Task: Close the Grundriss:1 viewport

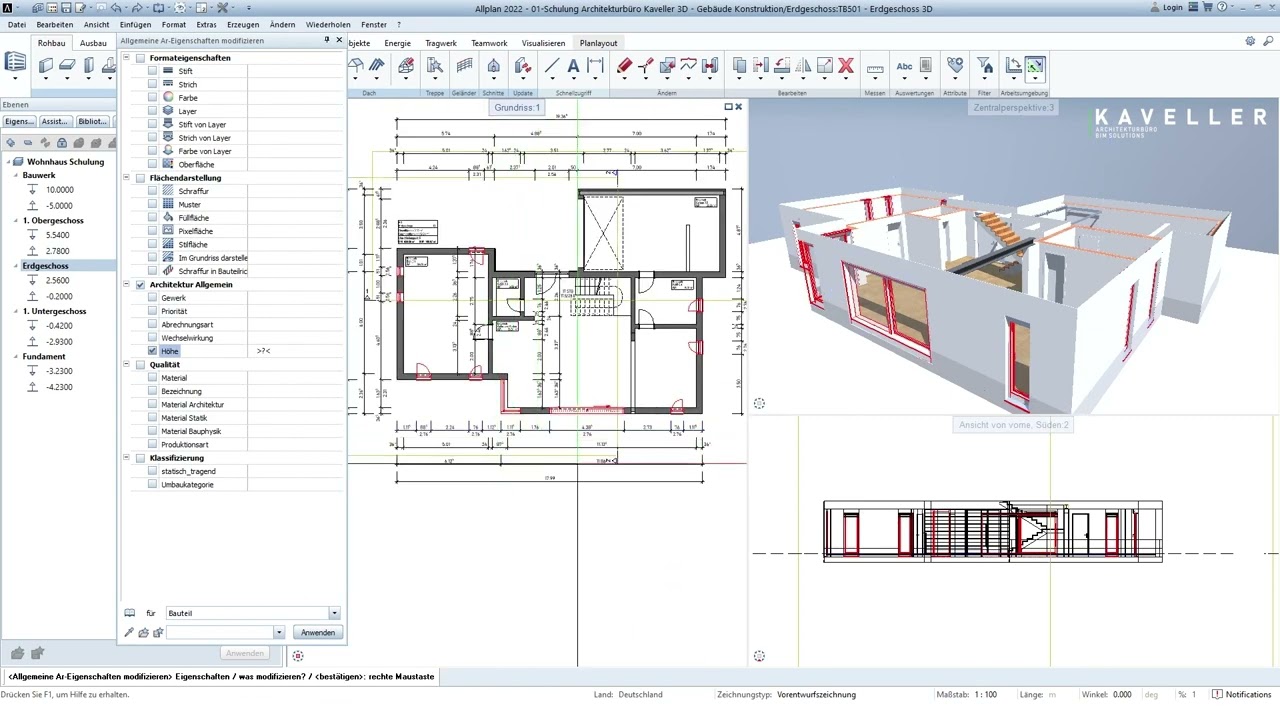Action: [739, 107]
